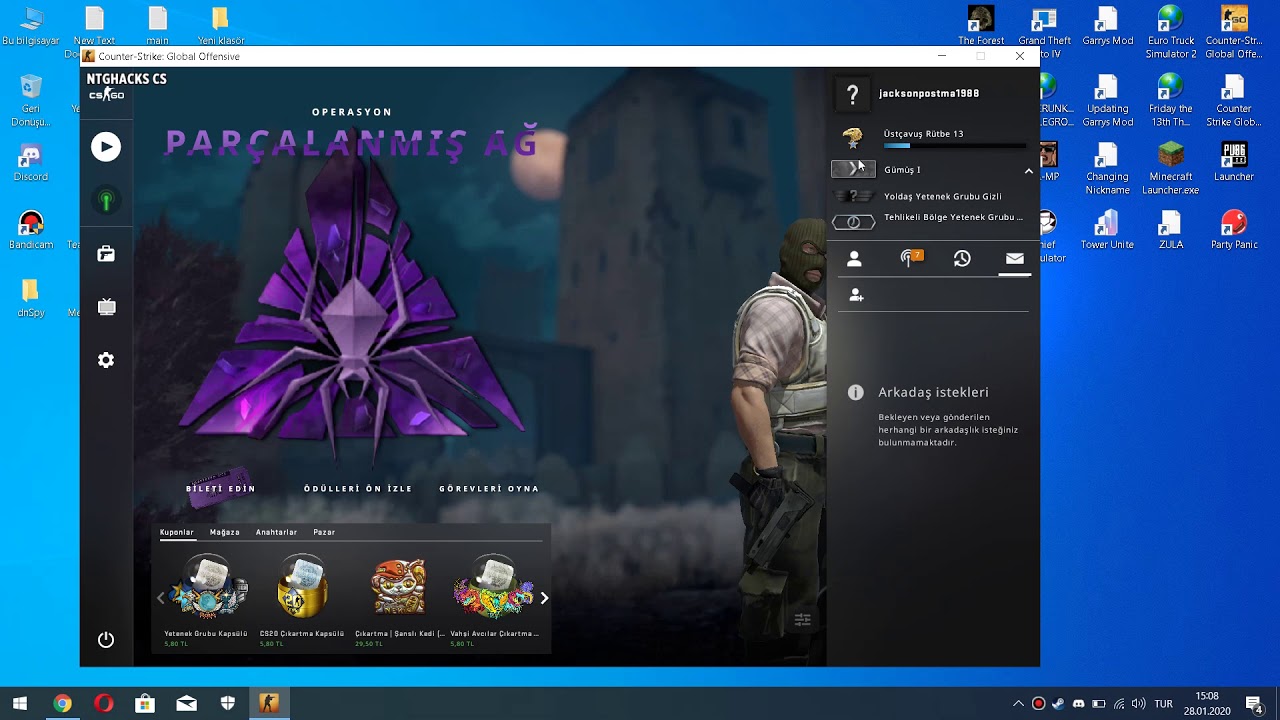This screenshot has height=720, width=1280.
Task: Click the eagle rank medal icon
Action: [852, 138]
